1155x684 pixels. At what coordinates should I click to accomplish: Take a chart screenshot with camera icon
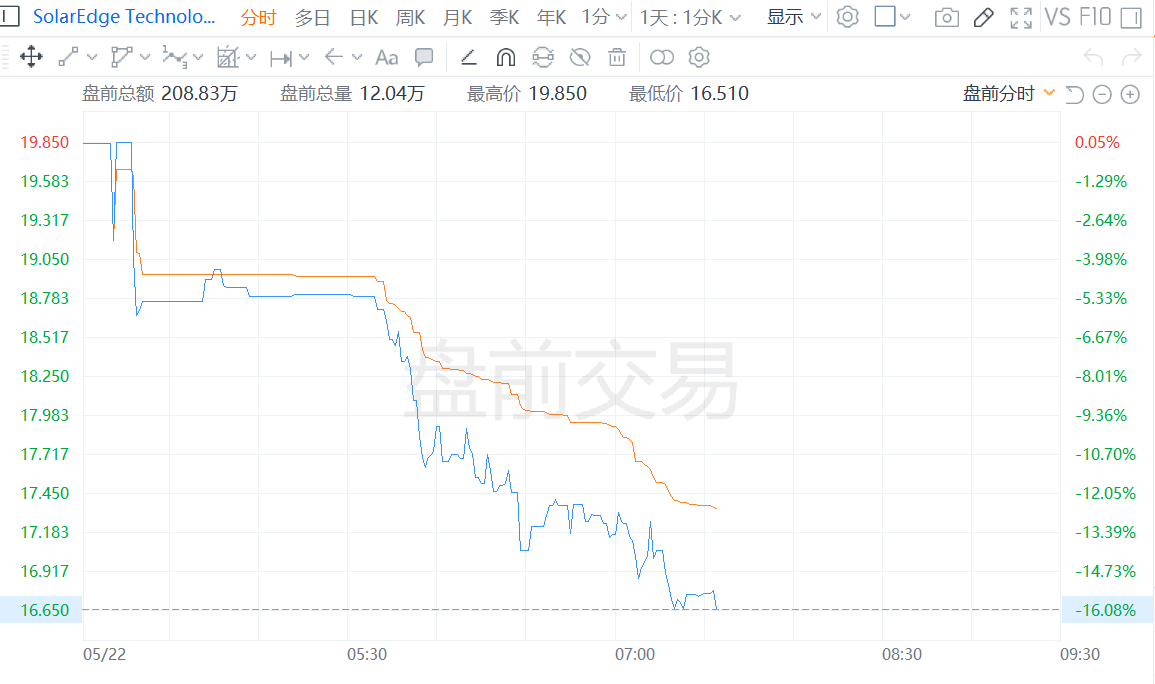[x=946, y=17]
